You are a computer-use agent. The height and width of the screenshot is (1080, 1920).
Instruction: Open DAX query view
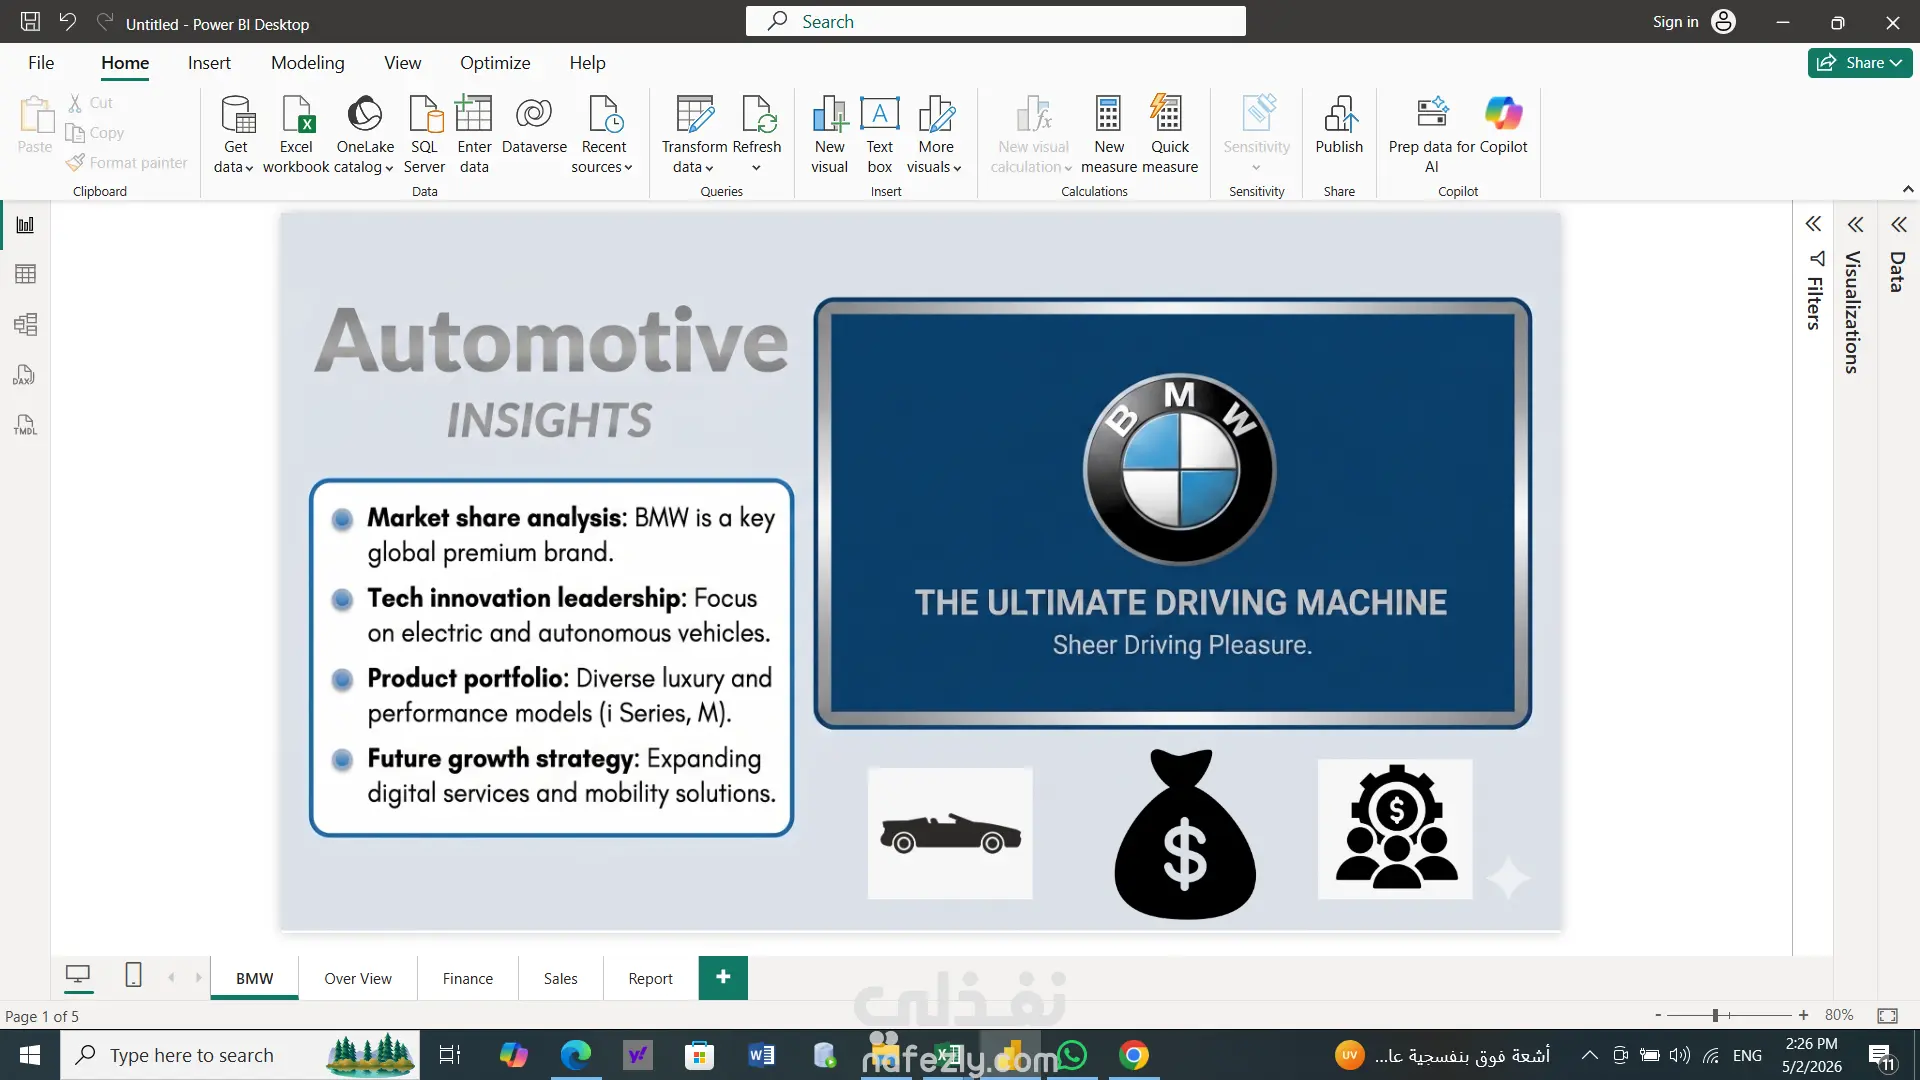[25, 375]
